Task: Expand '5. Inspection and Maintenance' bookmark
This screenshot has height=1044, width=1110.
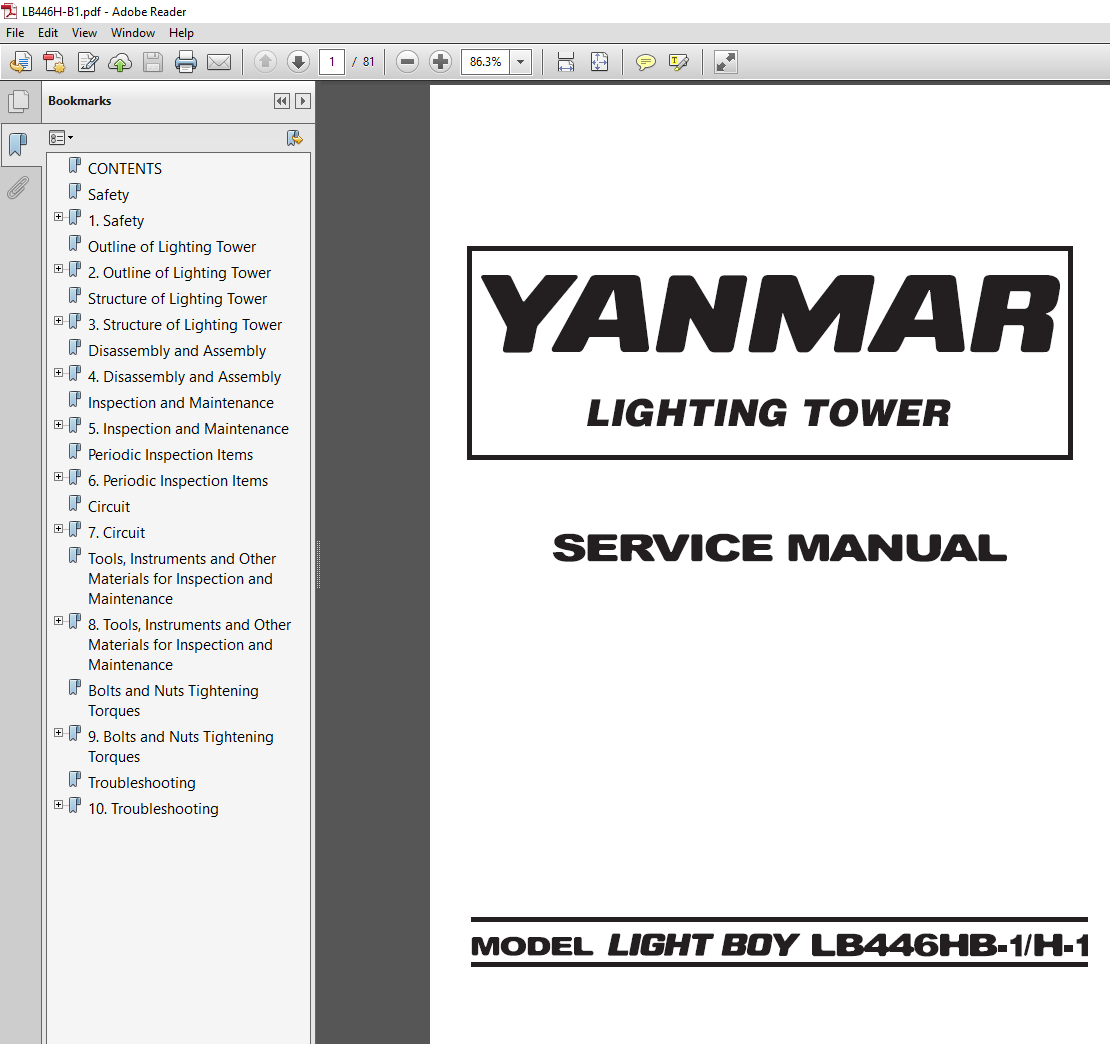Action: point(59,425)
